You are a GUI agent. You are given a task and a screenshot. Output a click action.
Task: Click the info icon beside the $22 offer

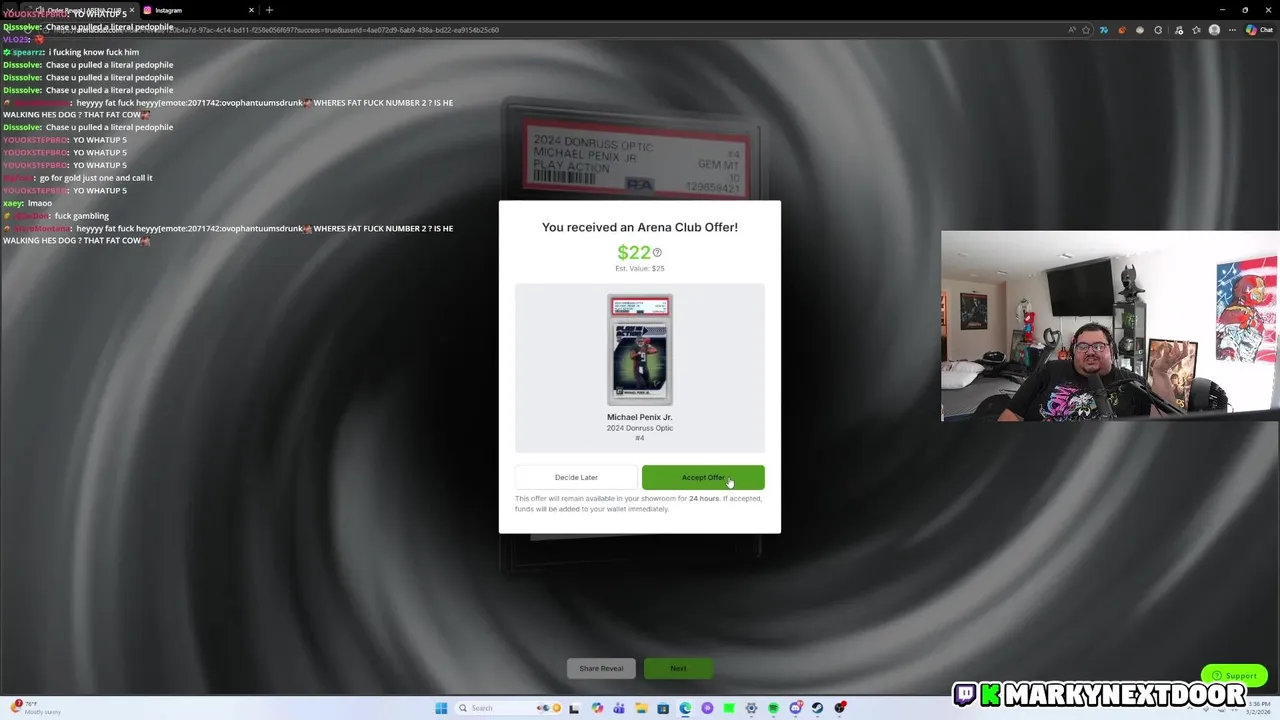(x=657, y=253)
